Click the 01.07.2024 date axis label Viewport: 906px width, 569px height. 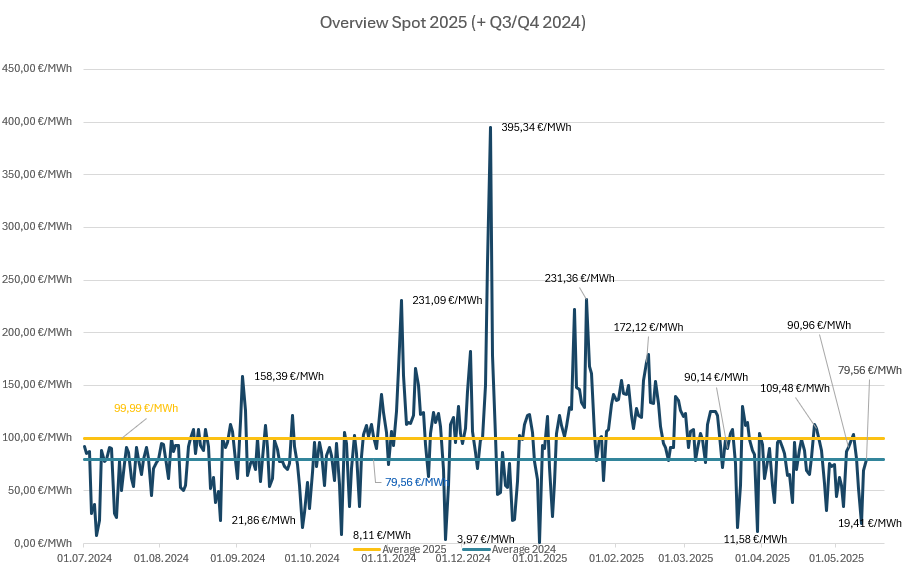tap(83, 558)
